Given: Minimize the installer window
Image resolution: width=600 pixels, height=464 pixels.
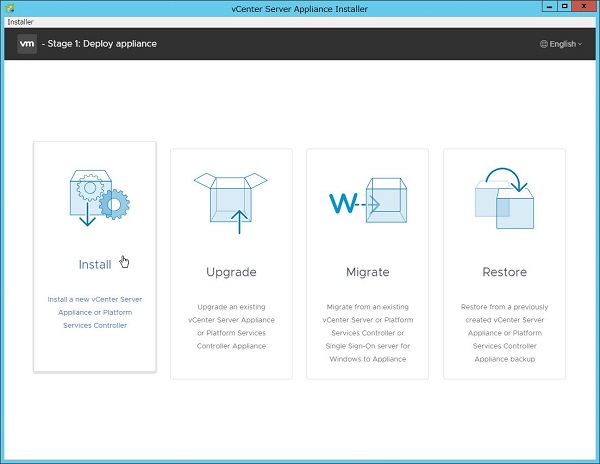Looking at the screenshot, I should click(x=550, y=6).
